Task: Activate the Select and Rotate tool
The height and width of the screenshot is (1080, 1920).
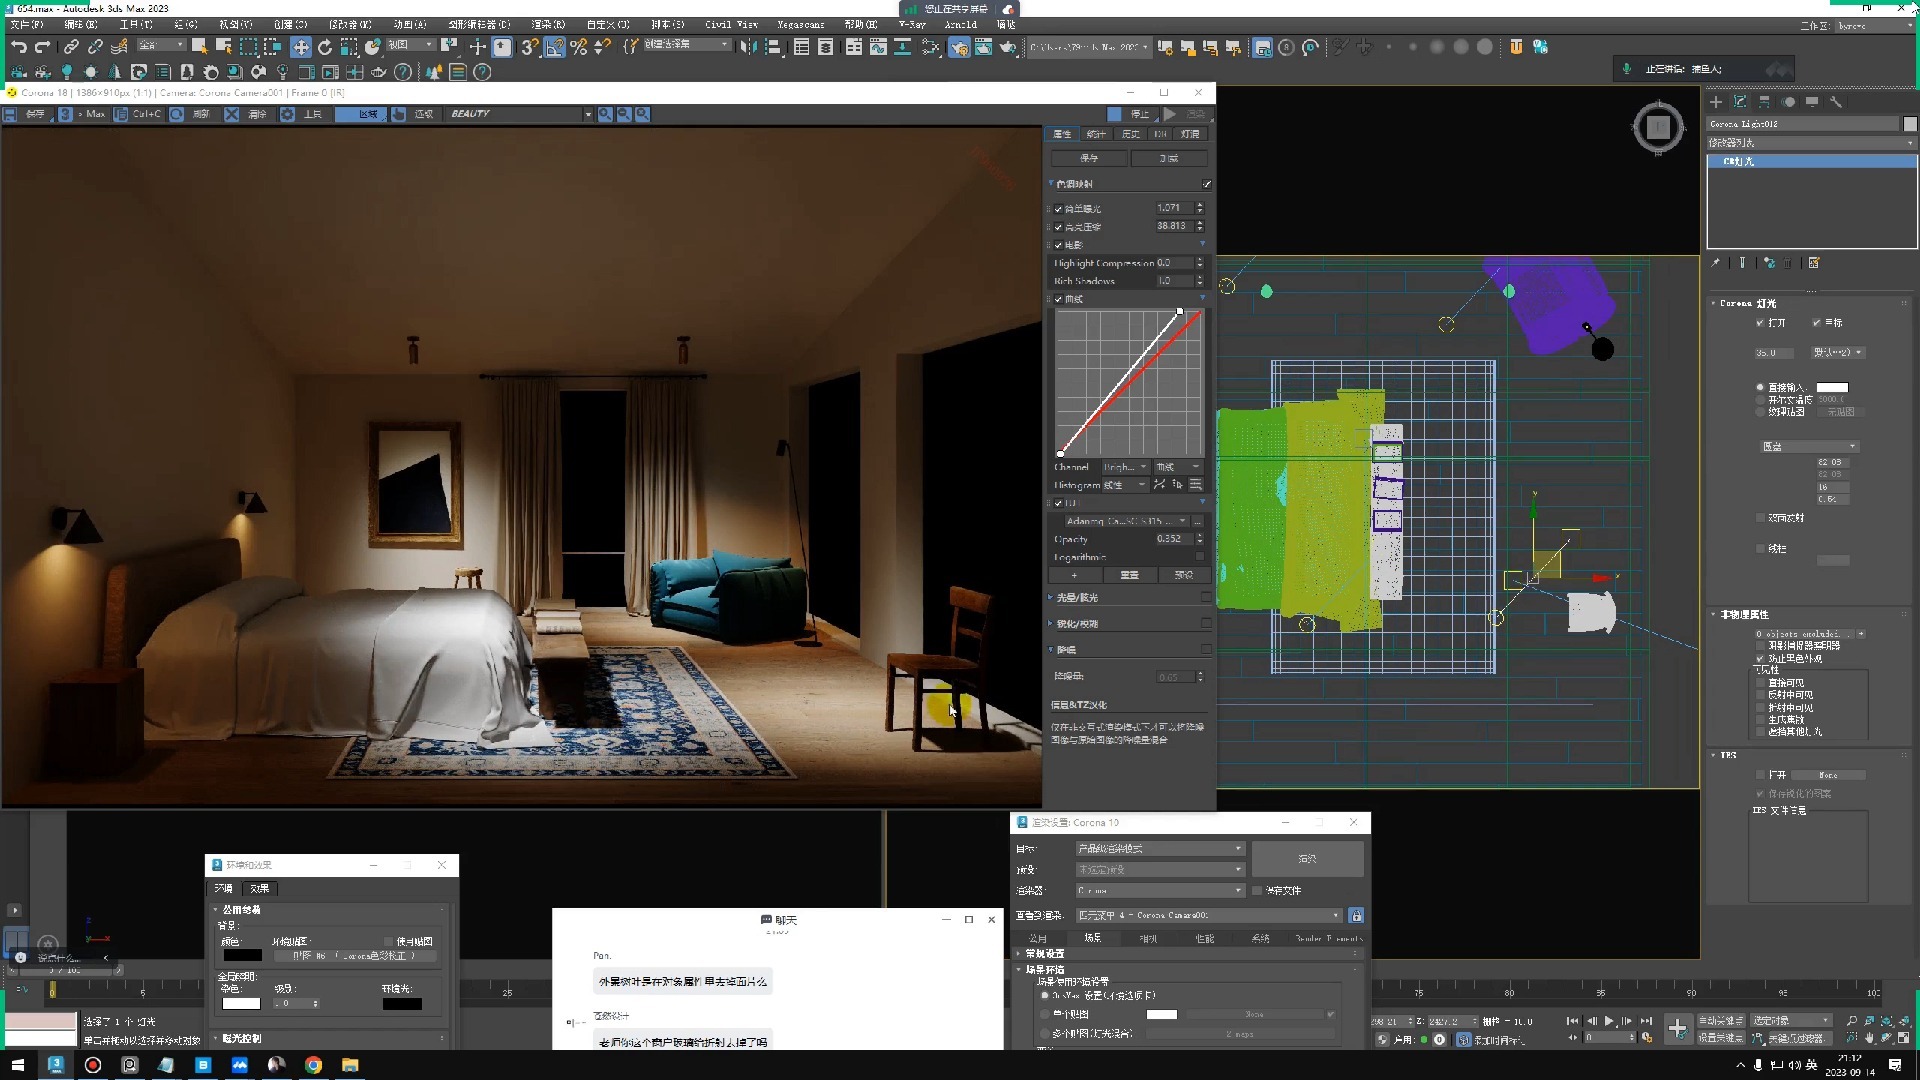Action: (325, 47)
